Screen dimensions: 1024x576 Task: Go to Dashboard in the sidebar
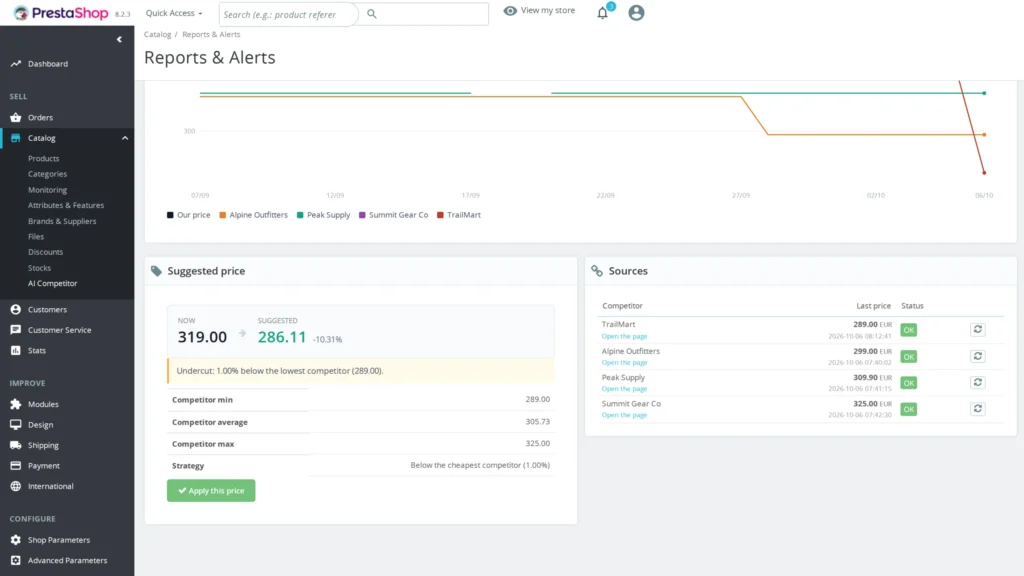(x=48, y=64)
